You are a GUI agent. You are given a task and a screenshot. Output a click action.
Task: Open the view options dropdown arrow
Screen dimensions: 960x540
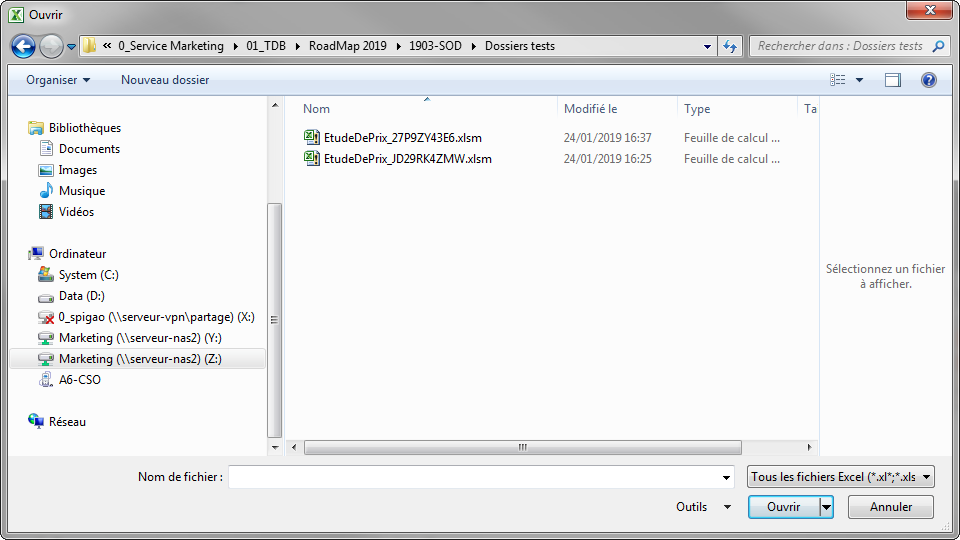[859, 80]
